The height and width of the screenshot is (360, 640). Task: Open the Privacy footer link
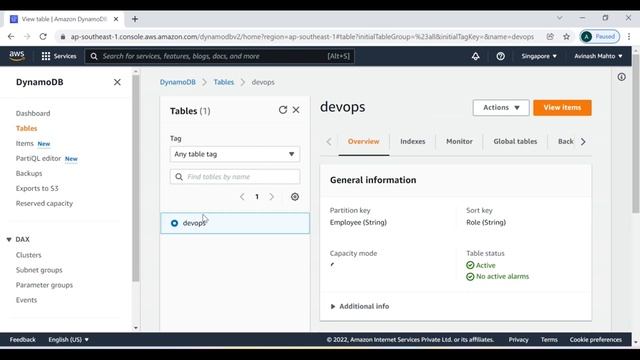click(x=518, y=340)
